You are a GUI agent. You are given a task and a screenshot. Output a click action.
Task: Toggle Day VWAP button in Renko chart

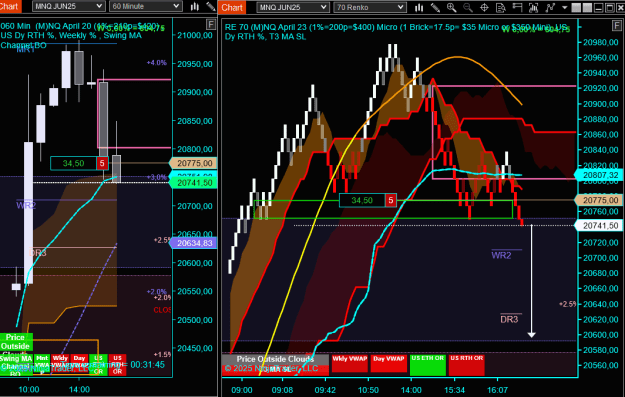[x=388, y=364]
